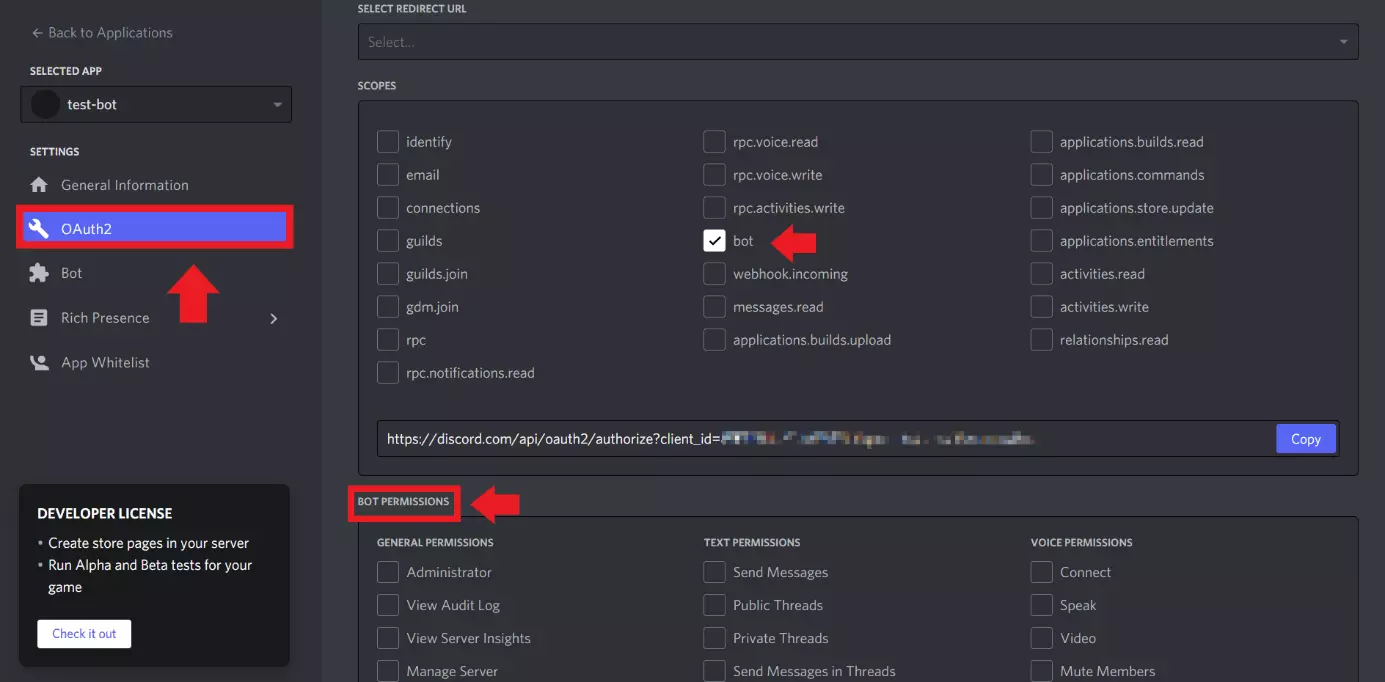Enable the rpc.voice.read scope checkbox
This screenshot has height=682, width=1385.
[714, 142]
